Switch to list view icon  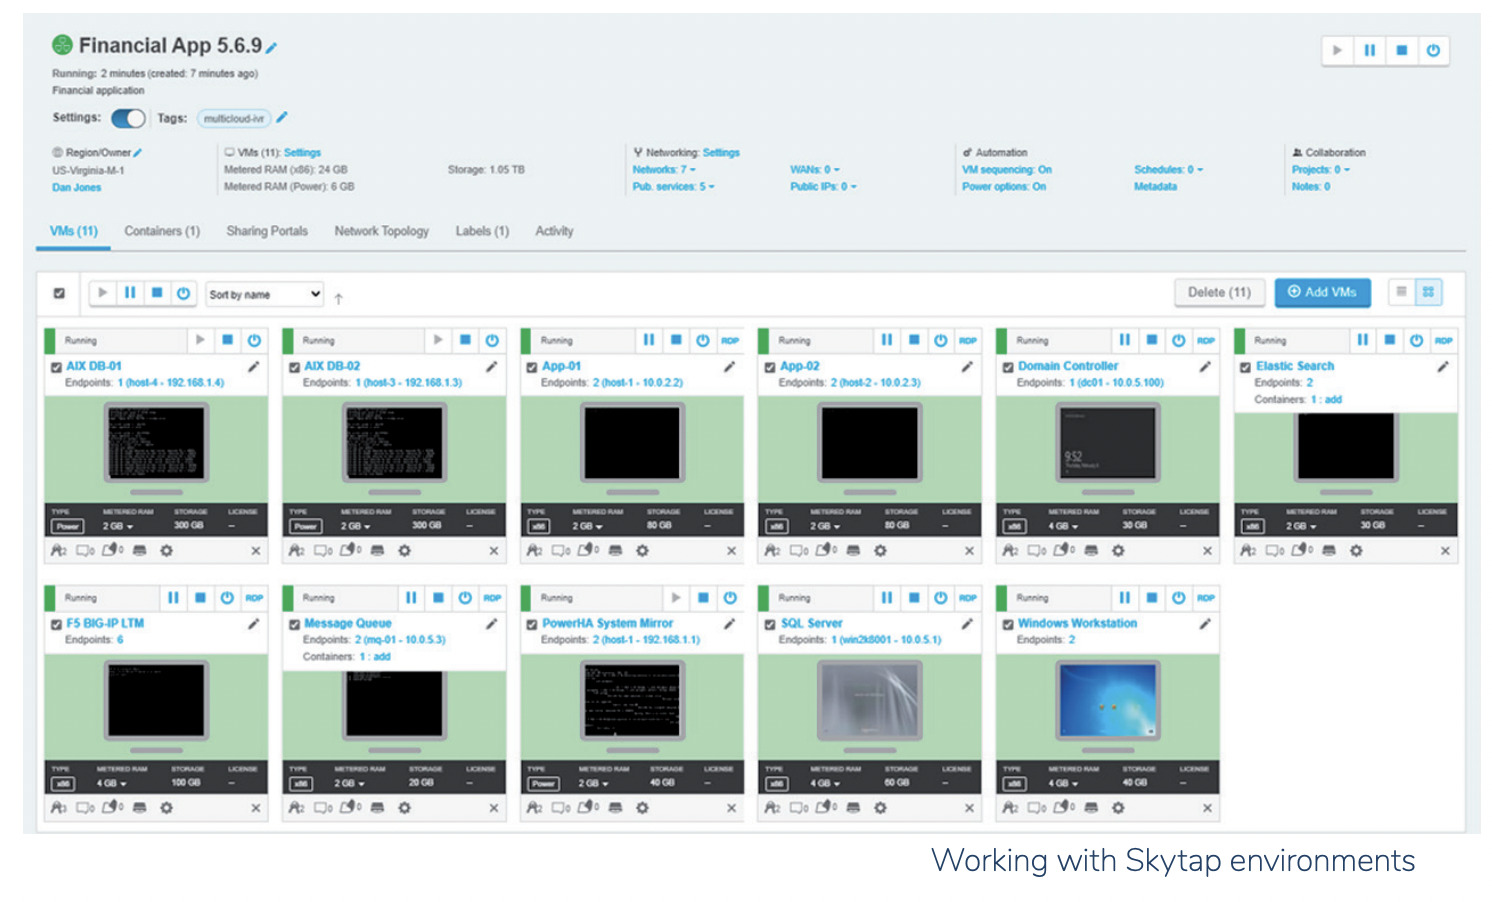coord(1401,292)
